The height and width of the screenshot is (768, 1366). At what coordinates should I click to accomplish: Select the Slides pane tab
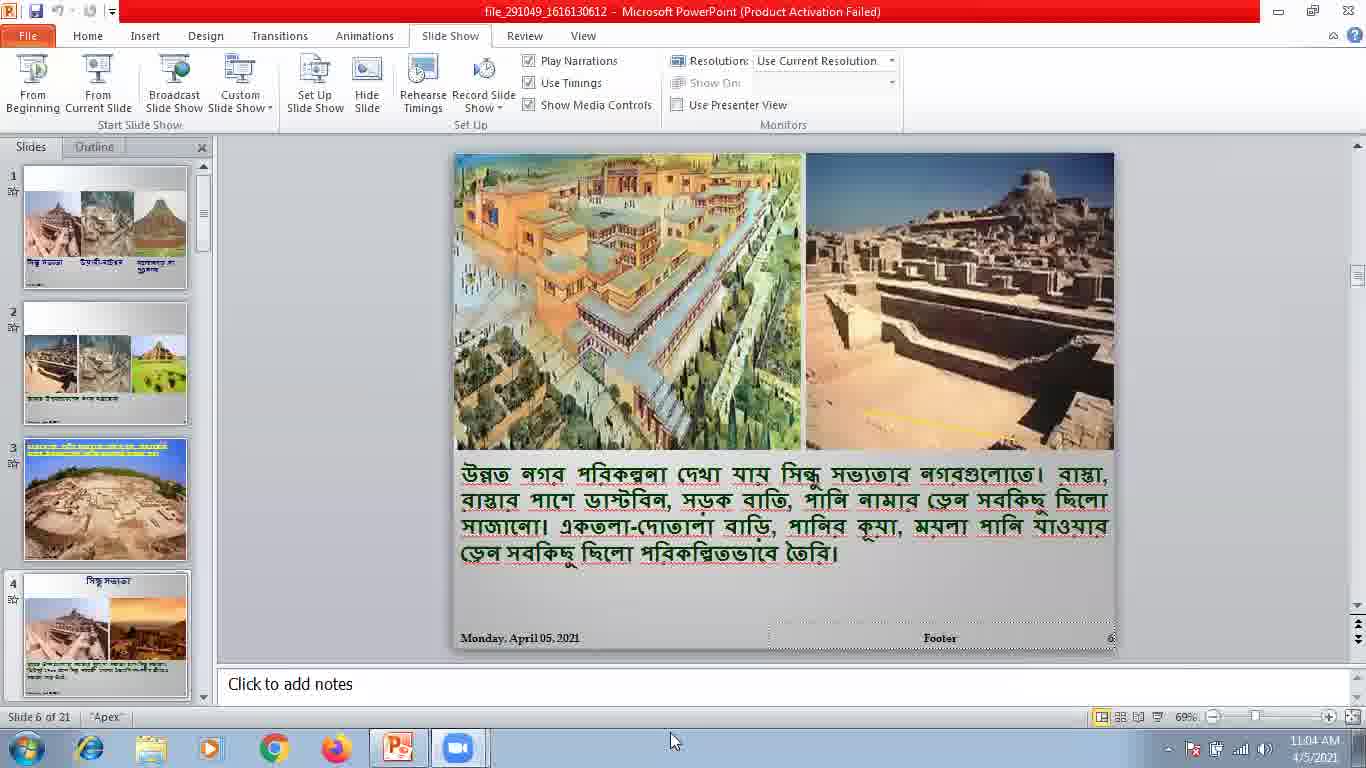point(31,147)
